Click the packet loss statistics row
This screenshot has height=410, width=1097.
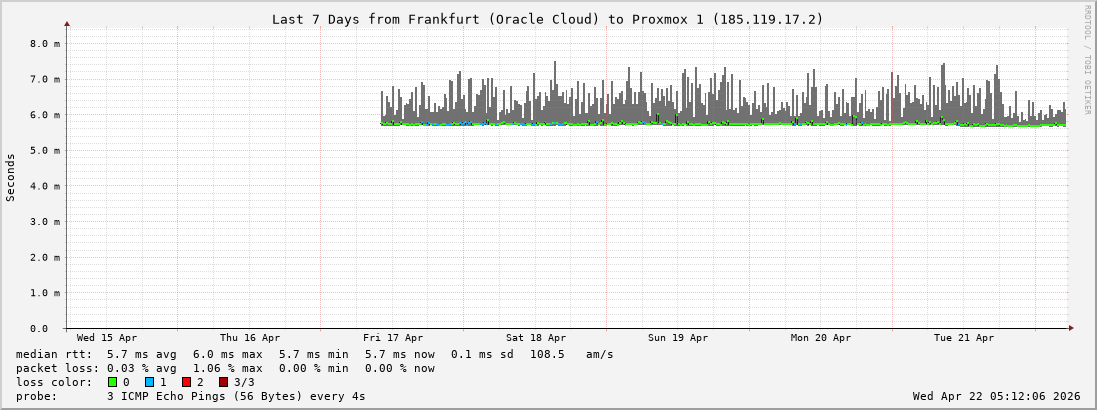point(226,368)
